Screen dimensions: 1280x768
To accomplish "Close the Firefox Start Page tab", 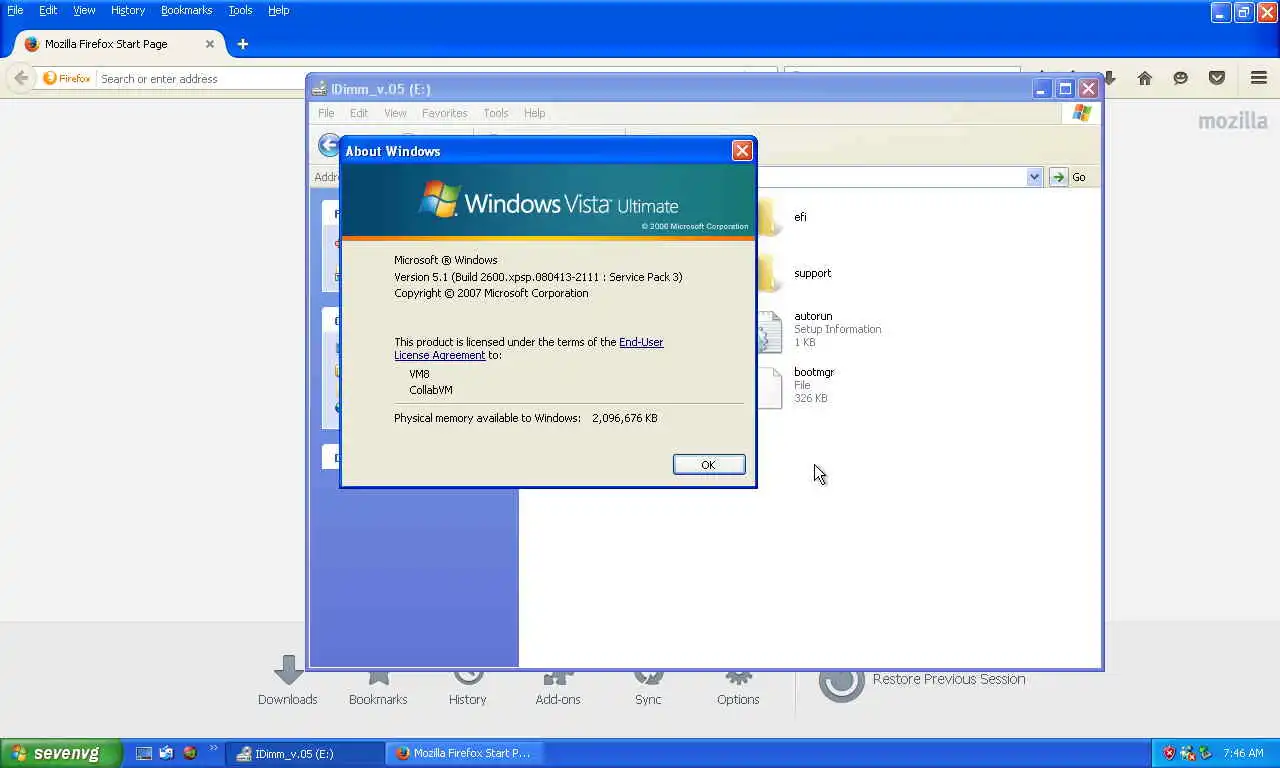I will coord(210,44).
